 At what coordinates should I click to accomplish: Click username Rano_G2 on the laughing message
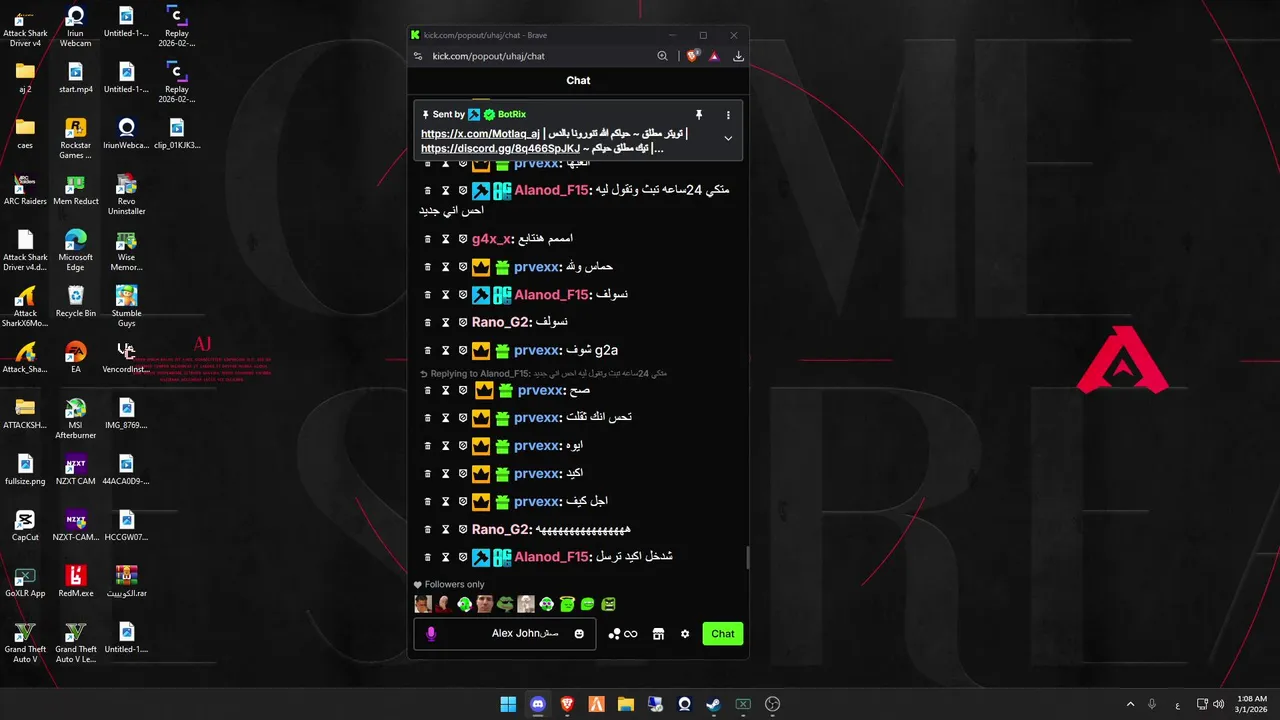[502, 530]
